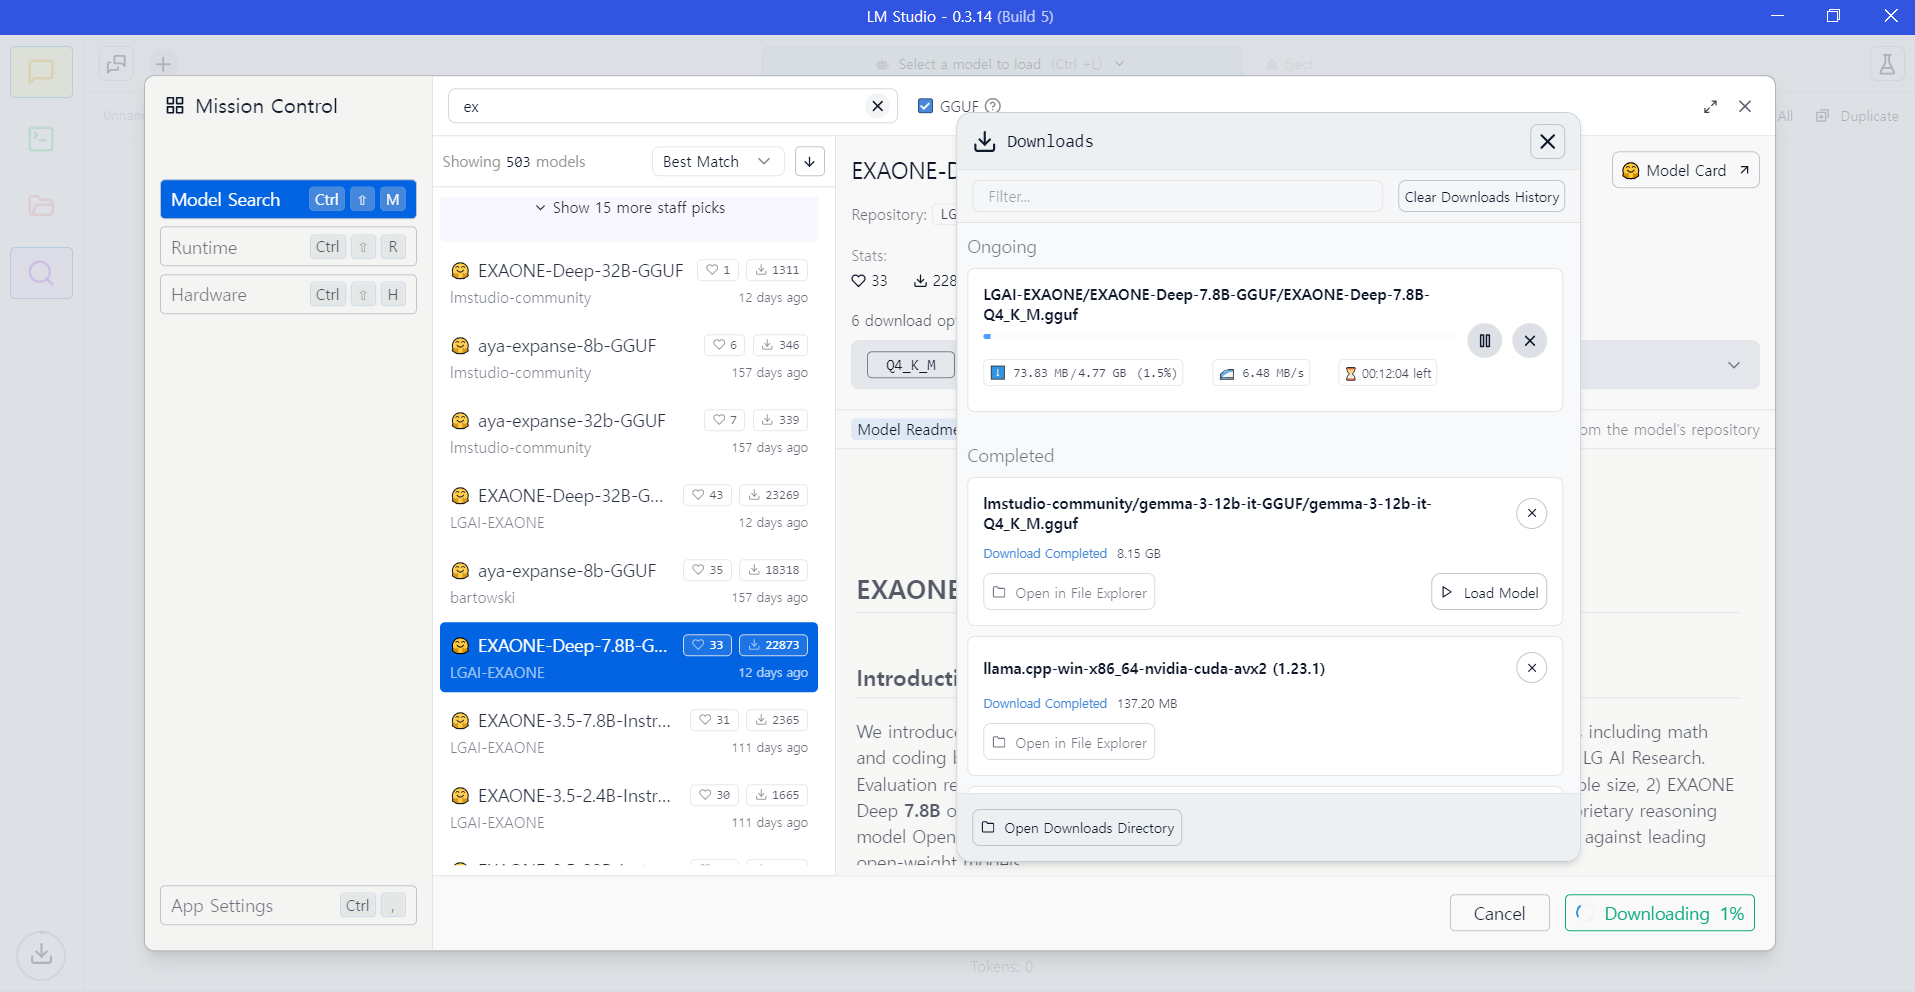Click the likes count on EXAONE-Deep-7.8B
Viewport: 1915px width, 992px height.
point(708,645)
